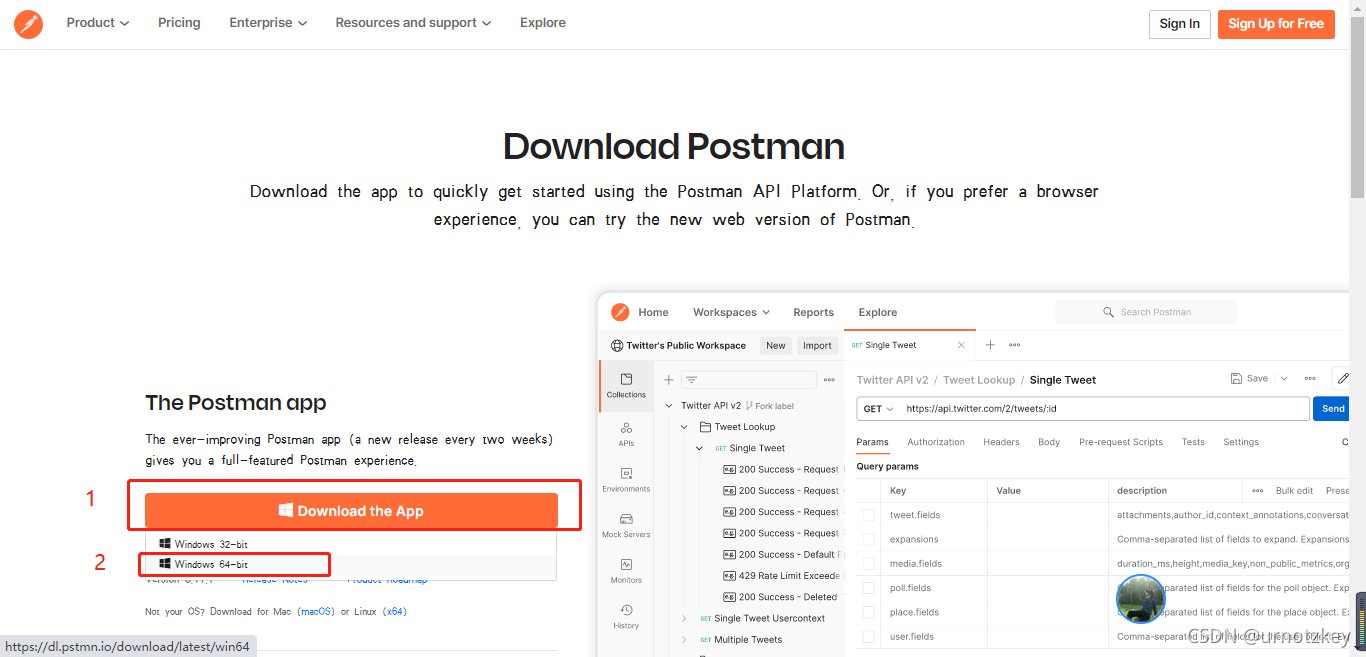
Task: Switch to the Headers tab
Action: (1001, 442)
